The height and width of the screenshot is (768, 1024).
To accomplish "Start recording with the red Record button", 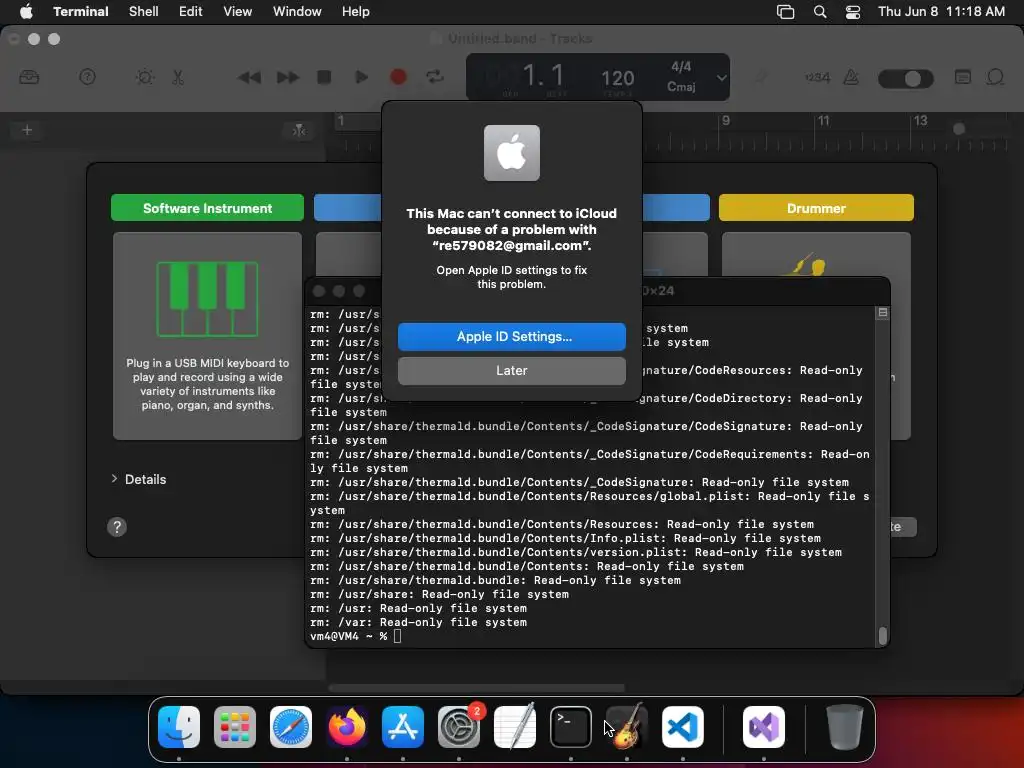I will click(398, 77).
